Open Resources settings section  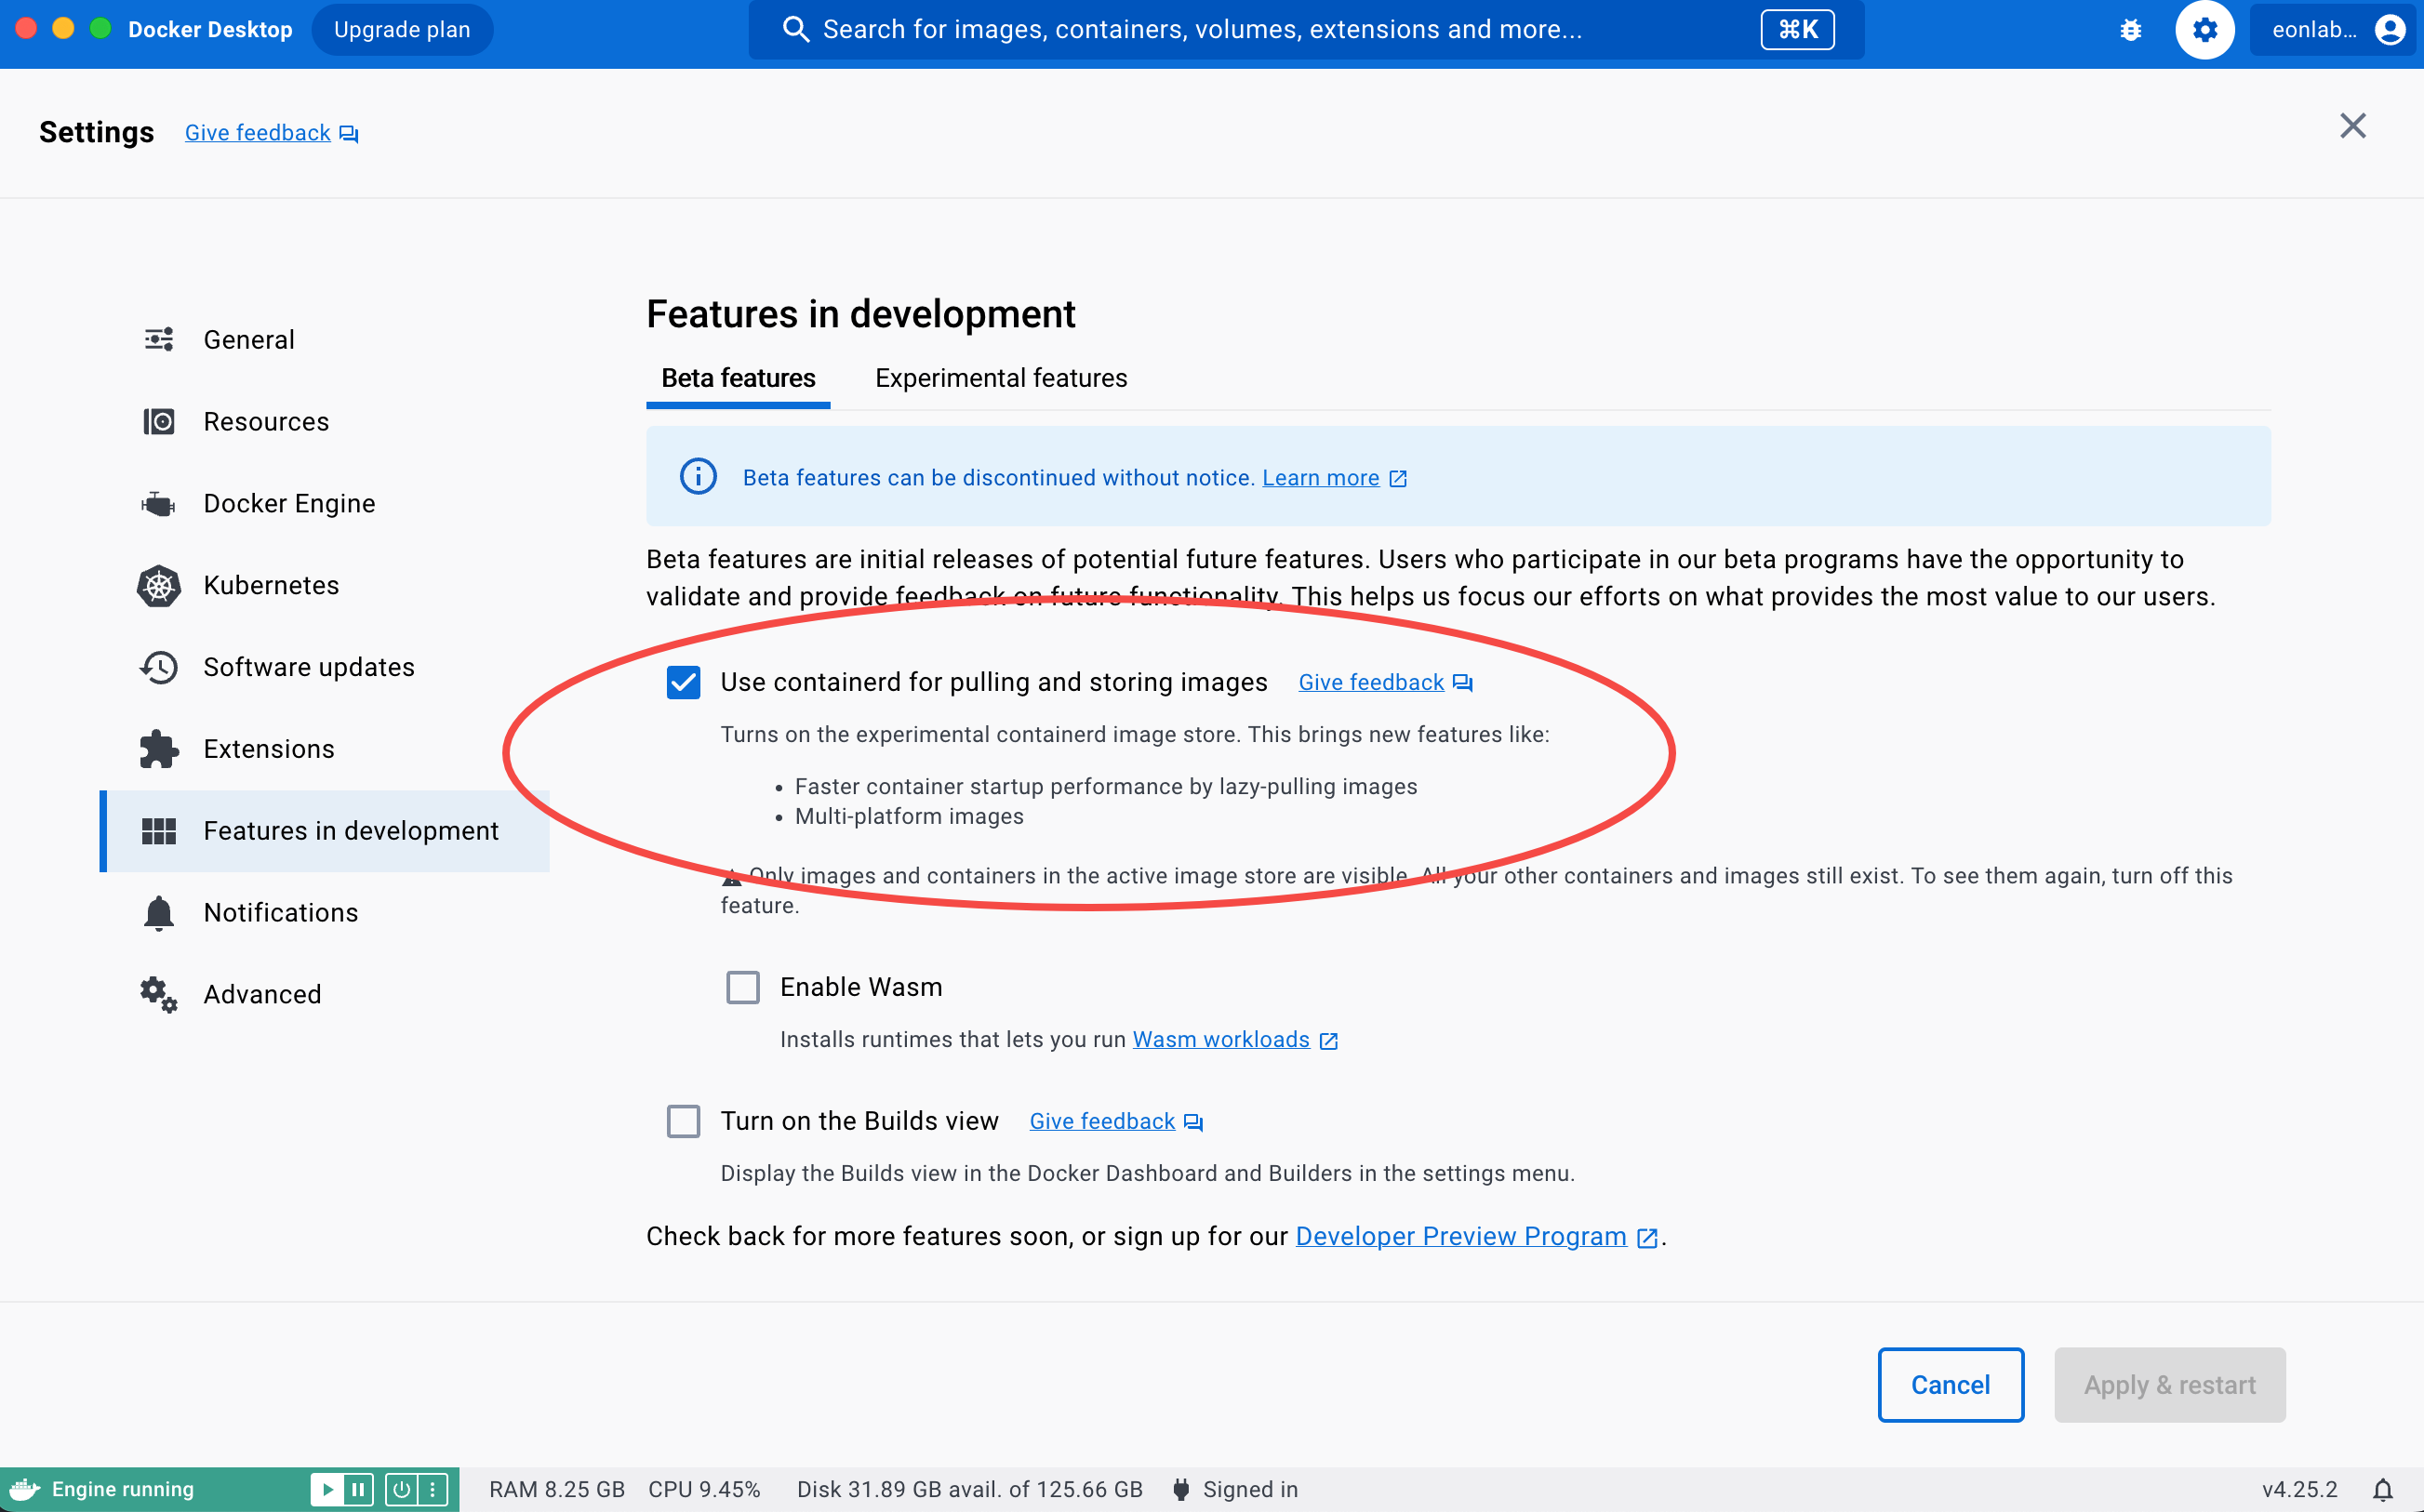tap(266, 421)
